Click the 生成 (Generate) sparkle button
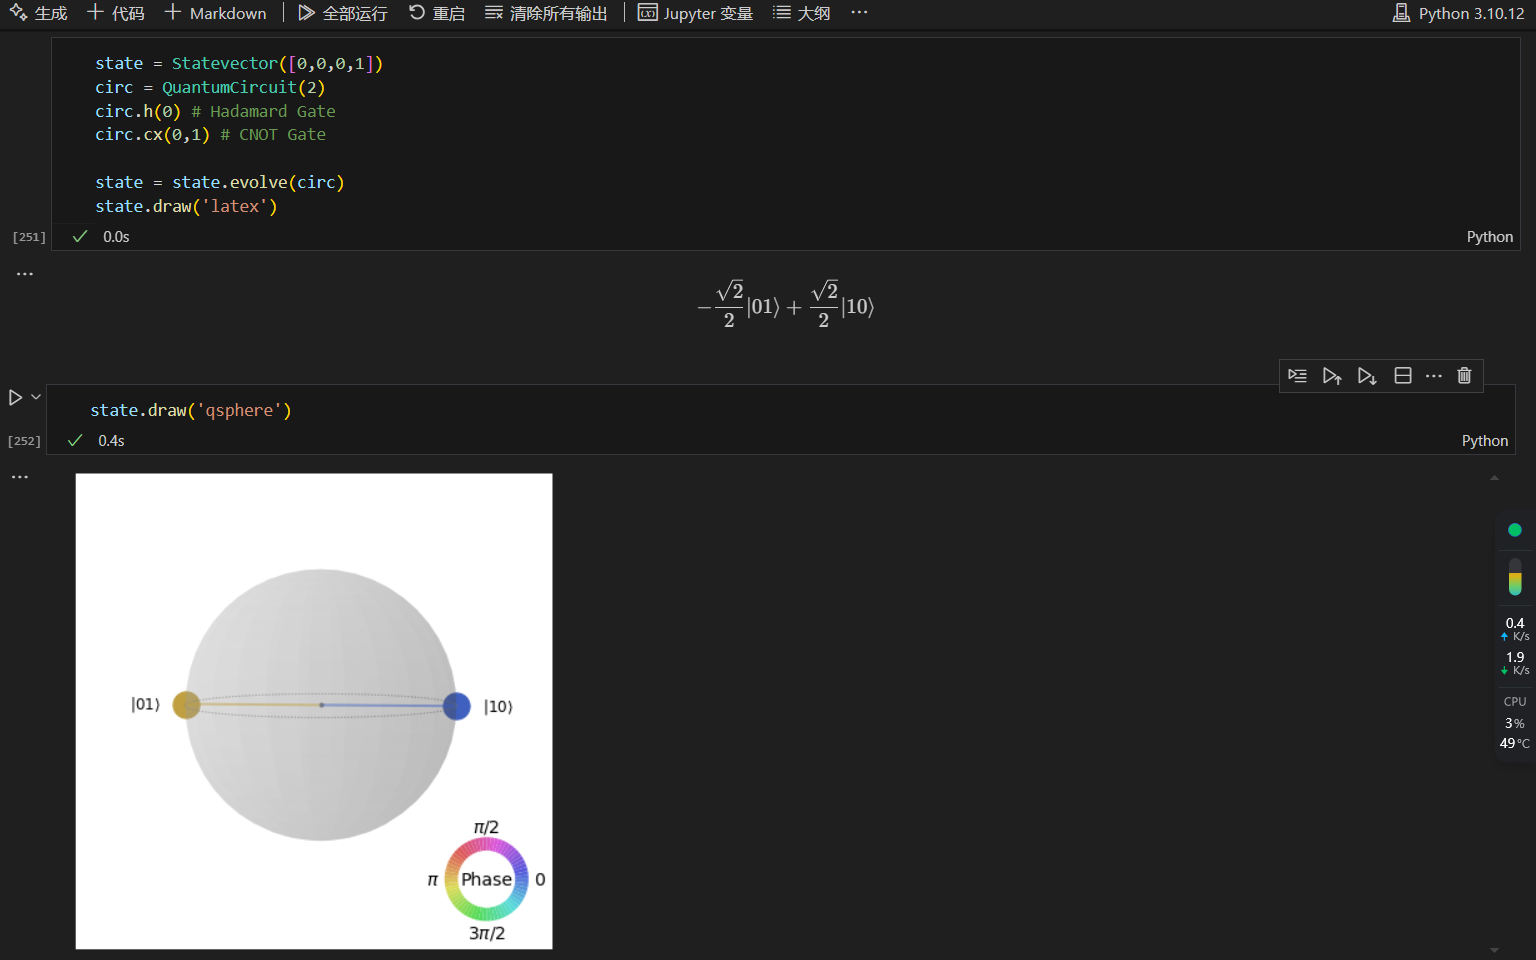This screenshot has height=960, width=1536. click(x=38, y=13)
